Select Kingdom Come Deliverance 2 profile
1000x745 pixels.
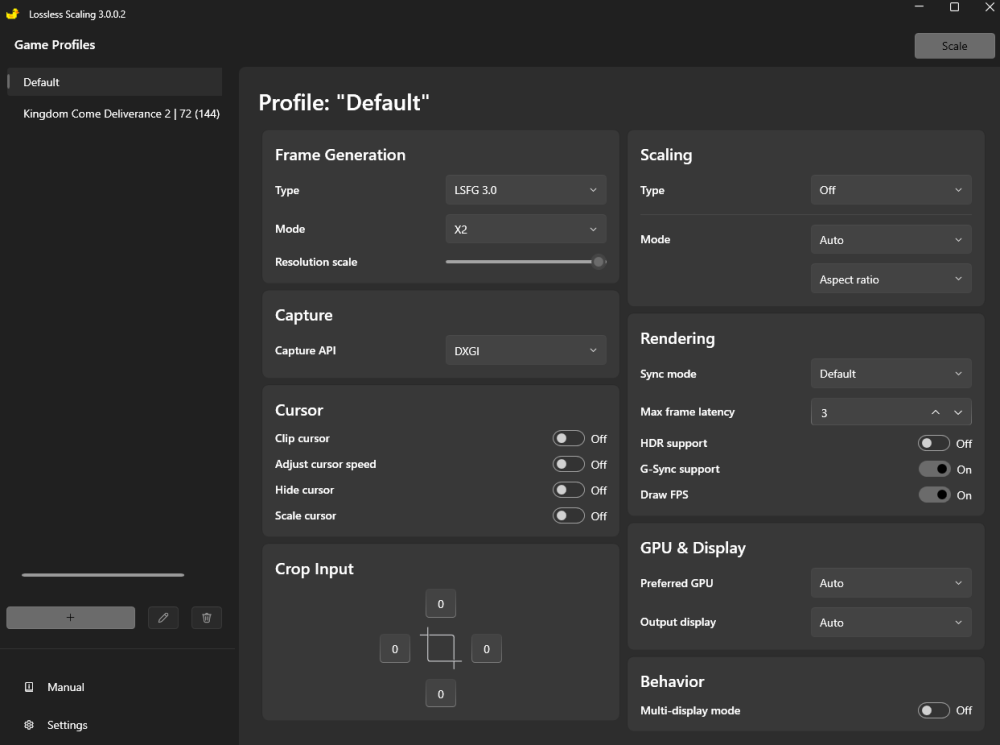(x=121, y=114)
